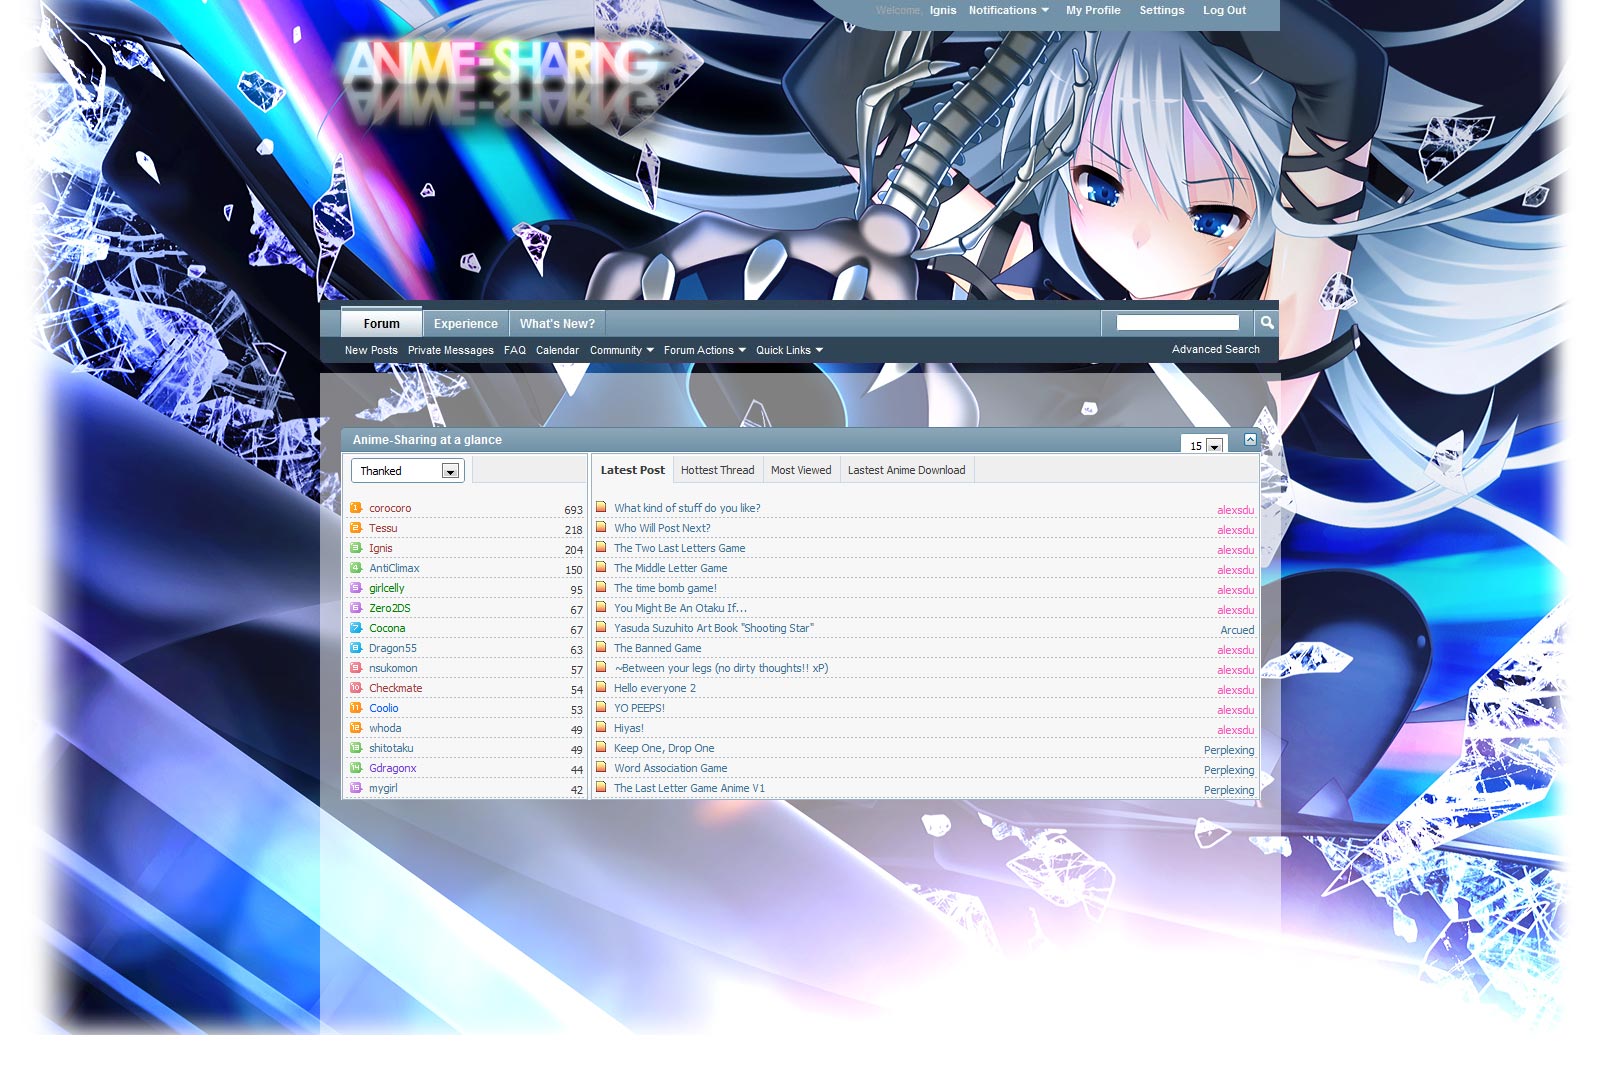Expand the Forum Actions menu
Viewport: 1600px width, 1082px height.
pyautogui.click(x=705, y=350)
